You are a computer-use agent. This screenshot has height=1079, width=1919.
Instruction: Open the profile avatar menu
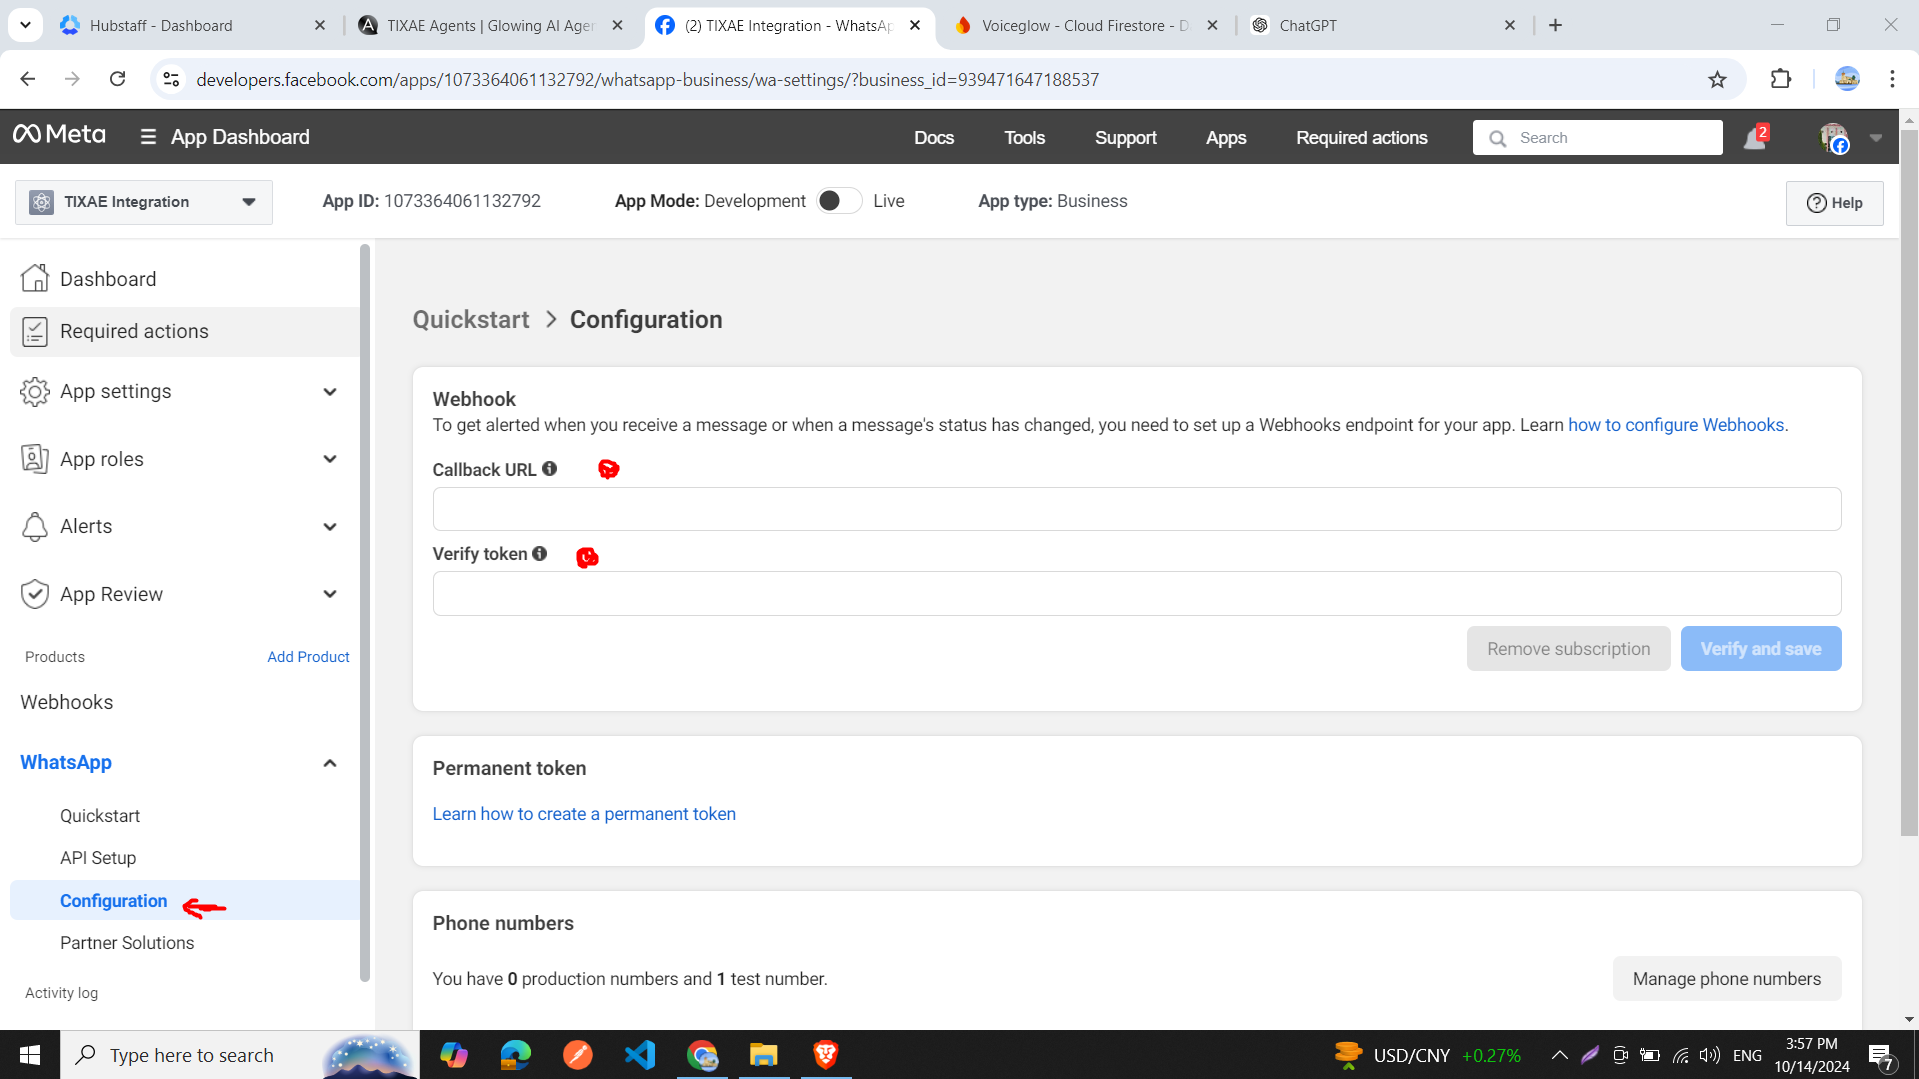tap(1833, 138)
